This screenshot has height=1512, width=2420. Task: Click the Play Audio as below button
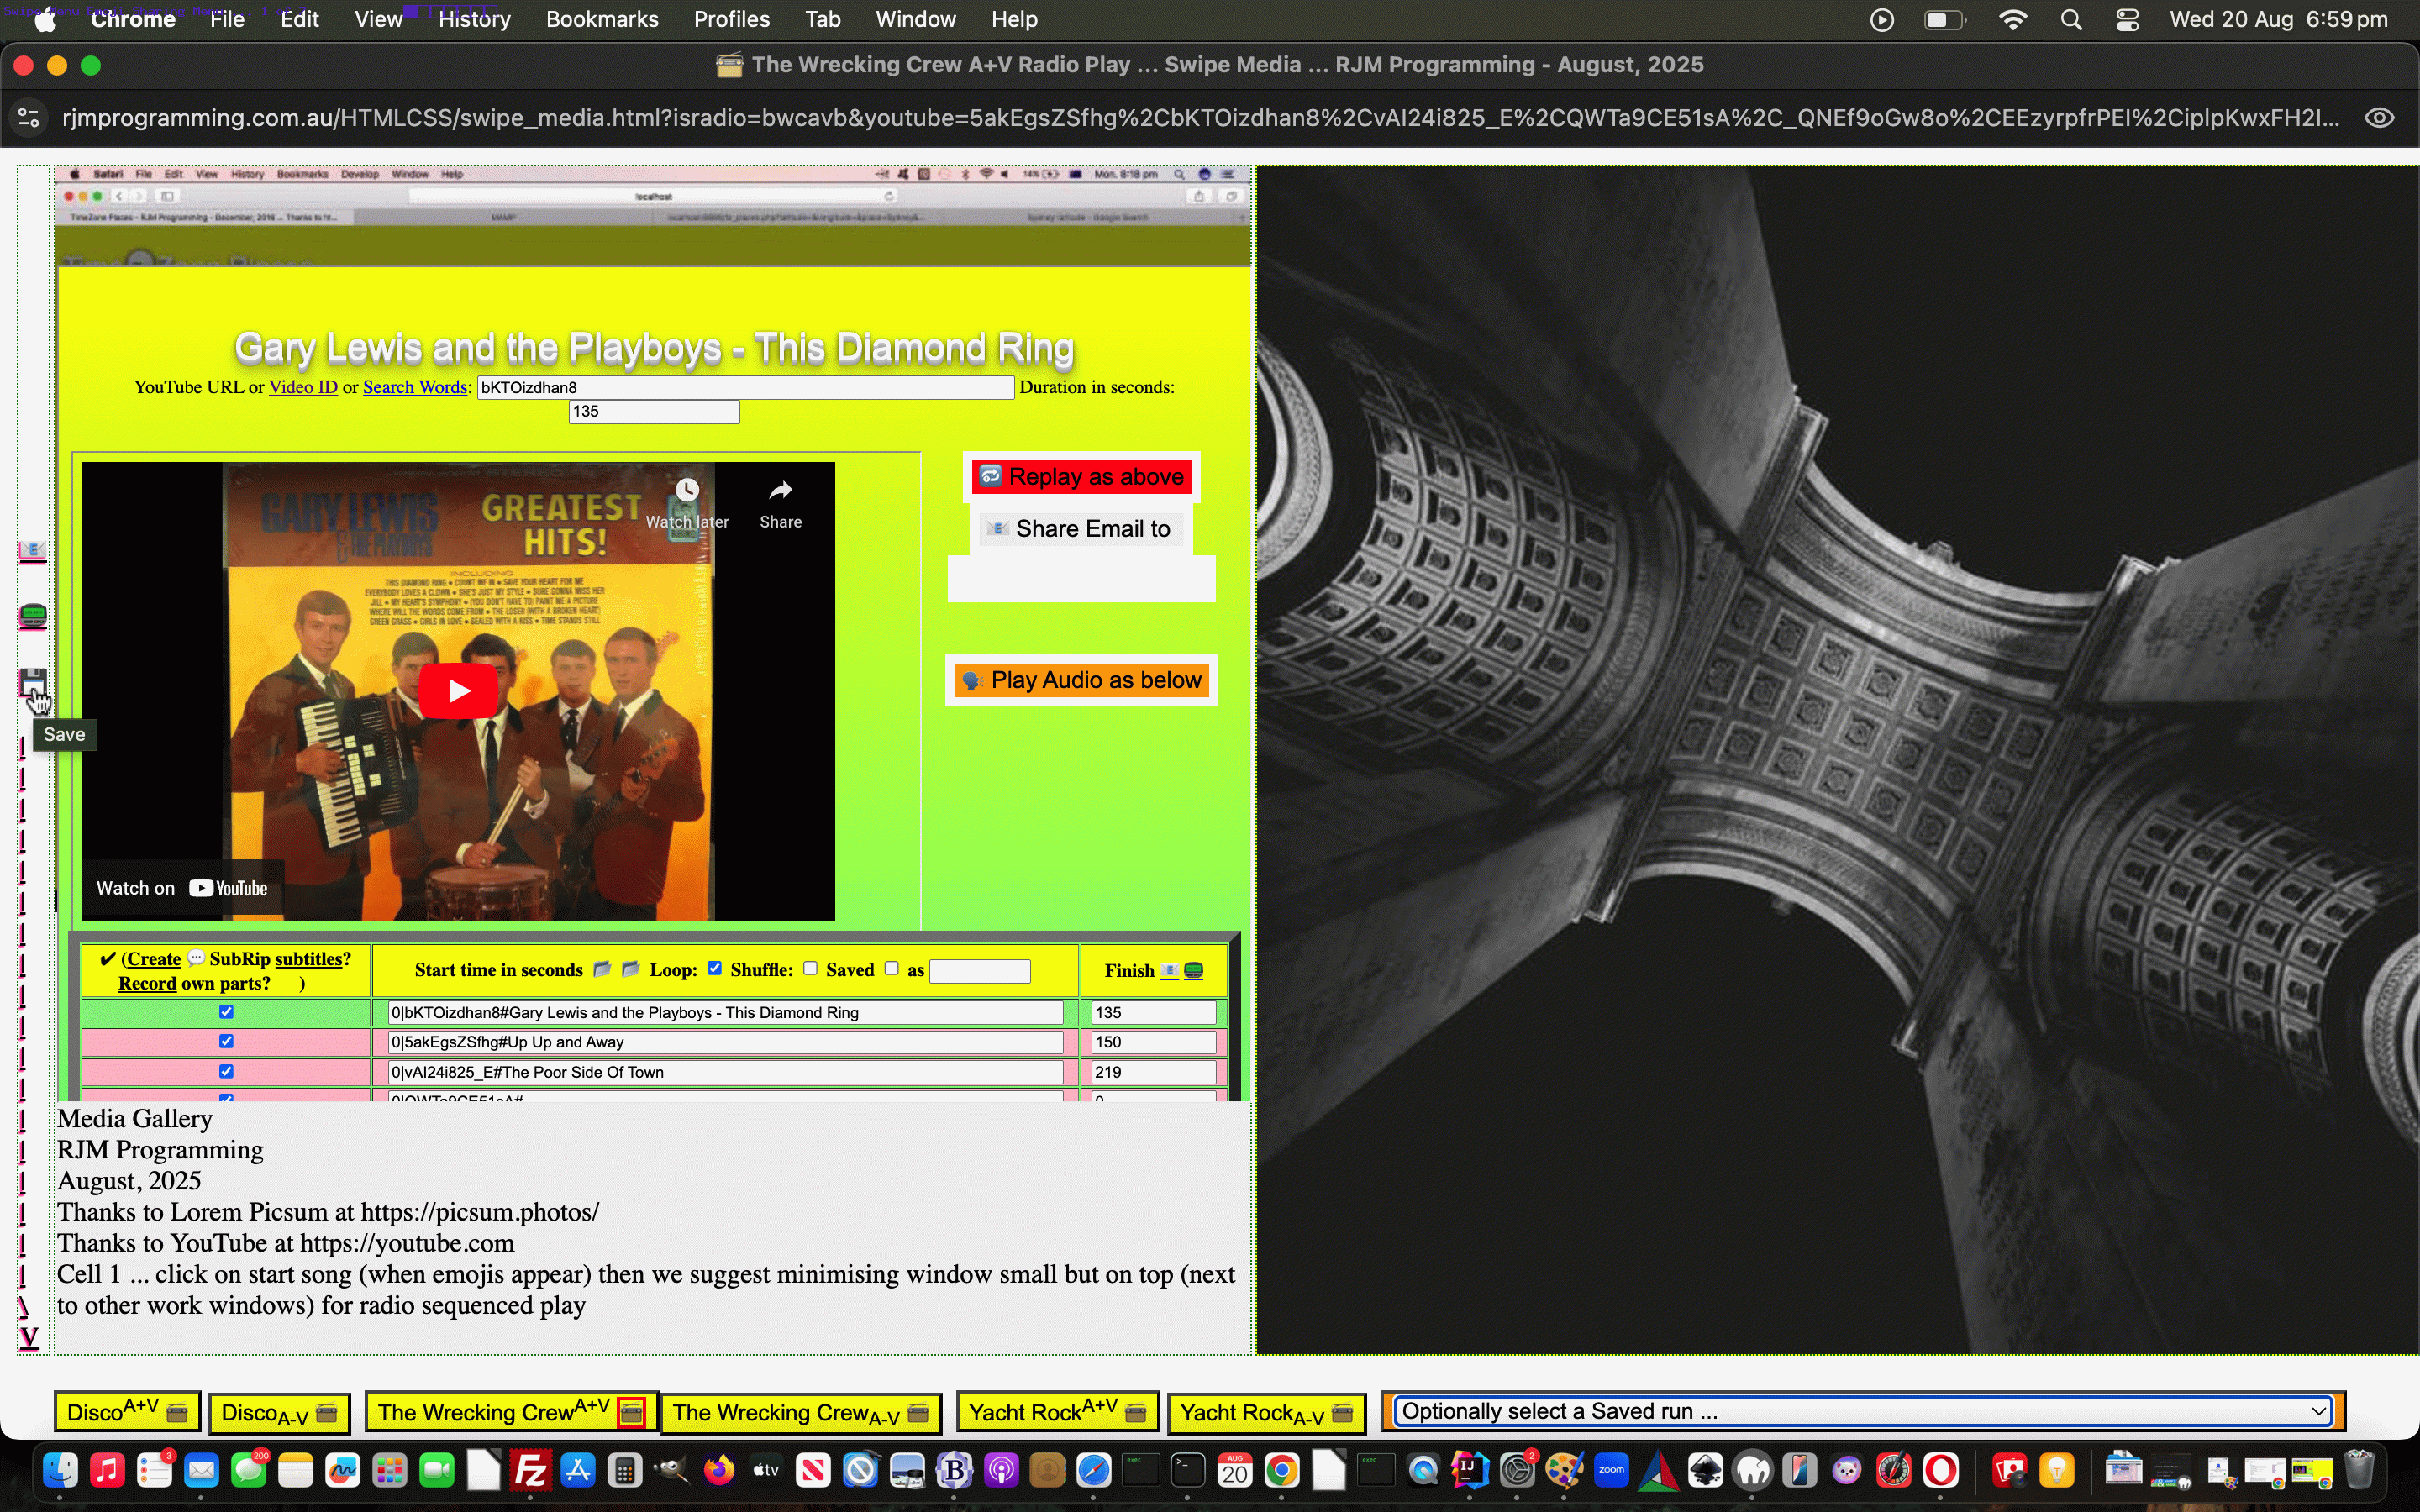[1081, 680]
